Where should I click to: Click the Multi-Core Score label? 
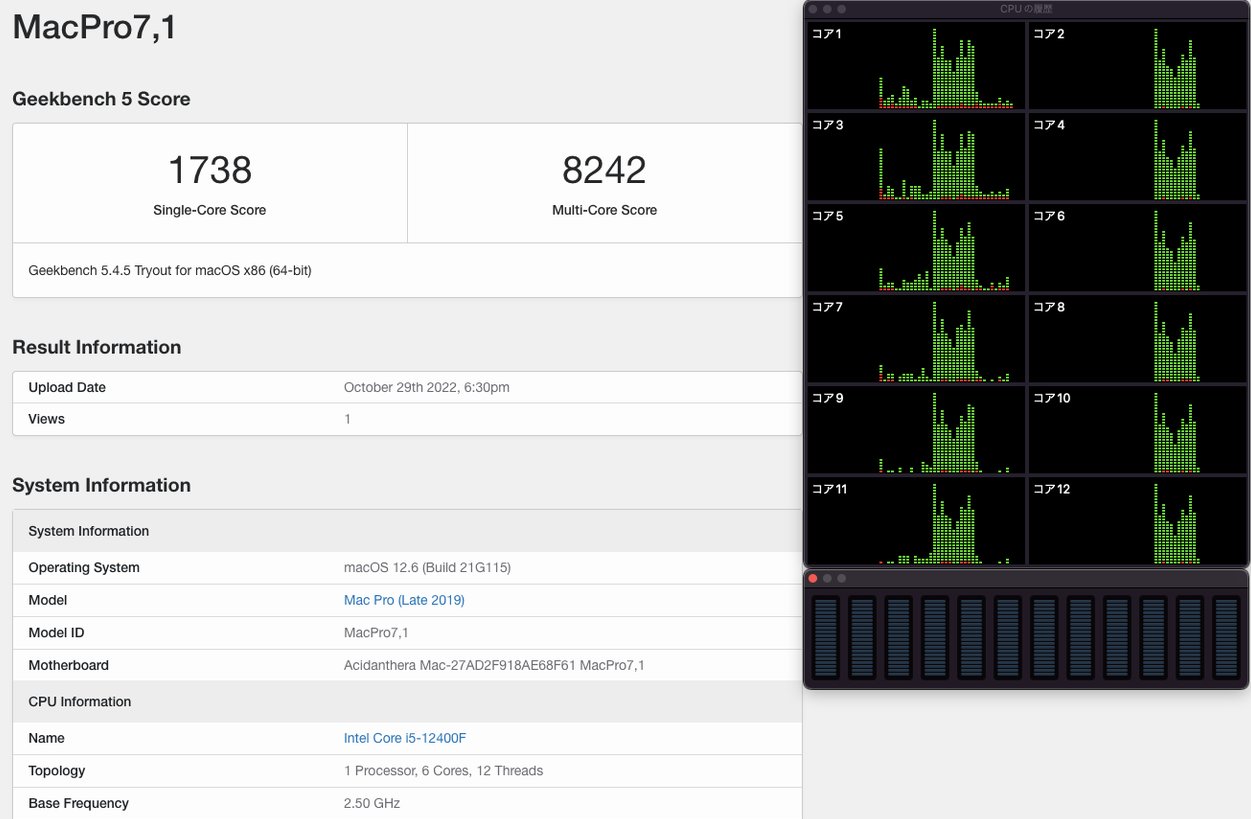coord(604,210)
